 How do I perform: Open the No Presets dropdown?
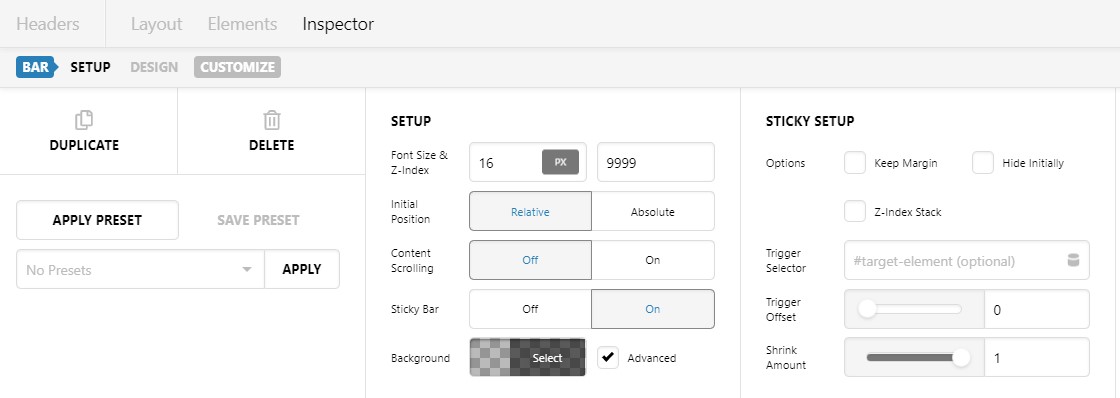(140, 269)
